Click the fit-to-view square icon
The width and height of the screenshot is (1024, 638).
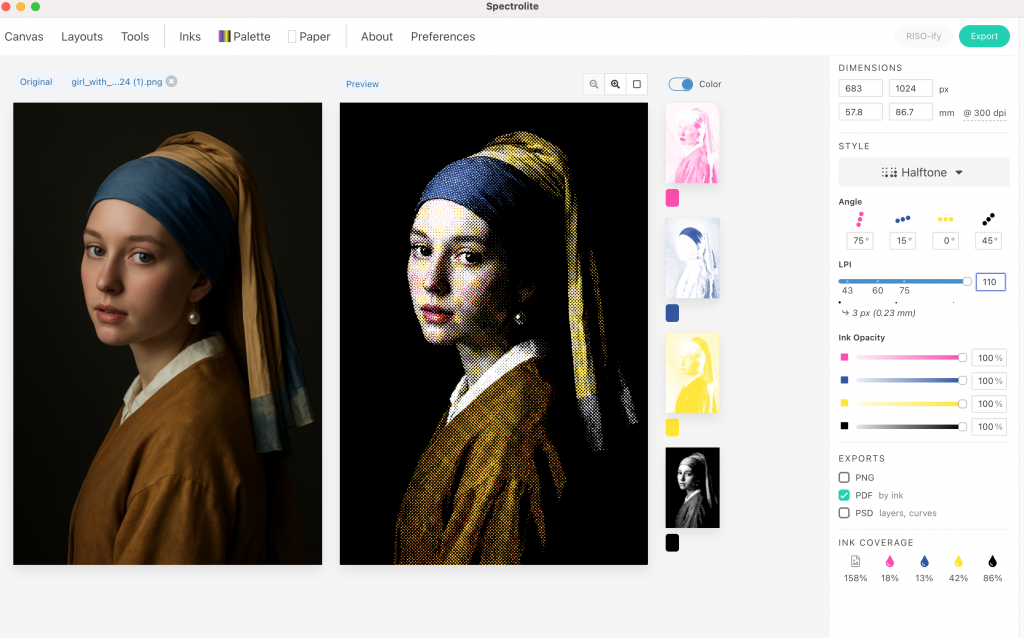click(x=637, y=85)
